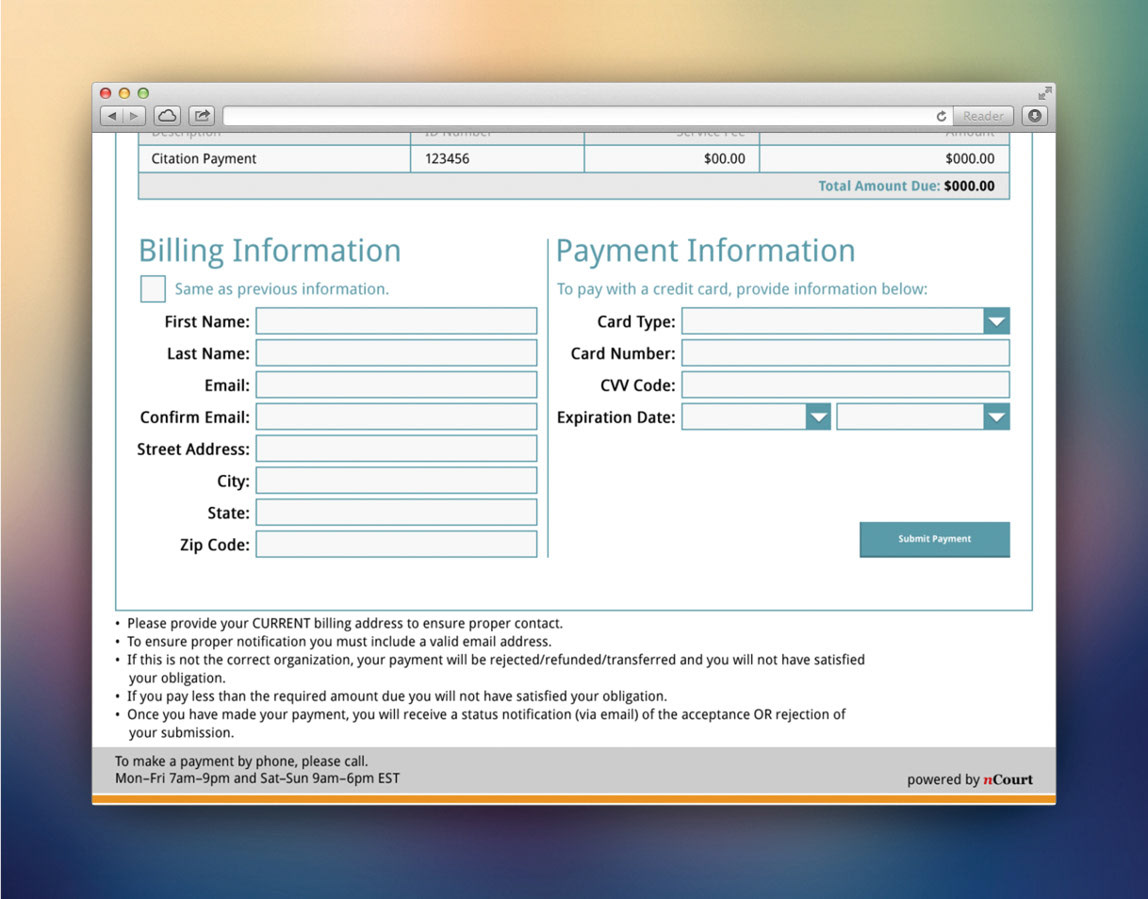Click the Card Number field

846,353
